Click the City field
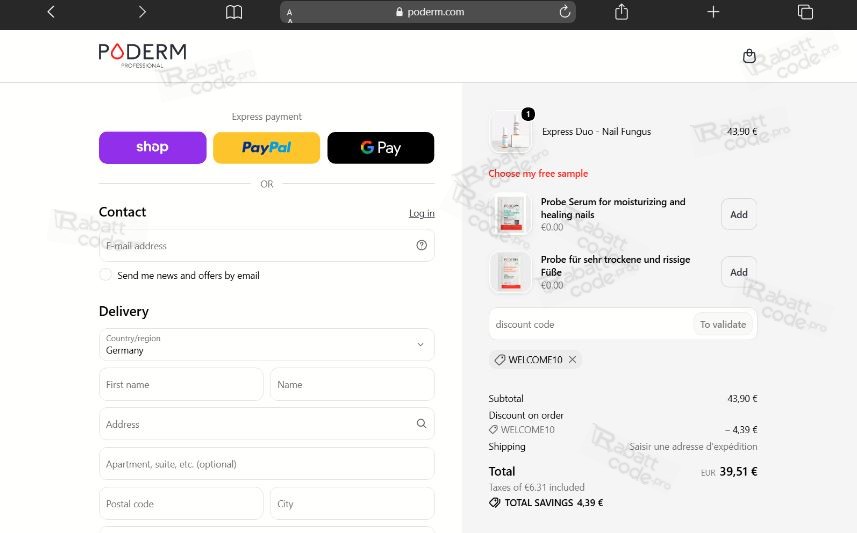The height and width of the screenshot is (533, 857). (x=353, y=503)
